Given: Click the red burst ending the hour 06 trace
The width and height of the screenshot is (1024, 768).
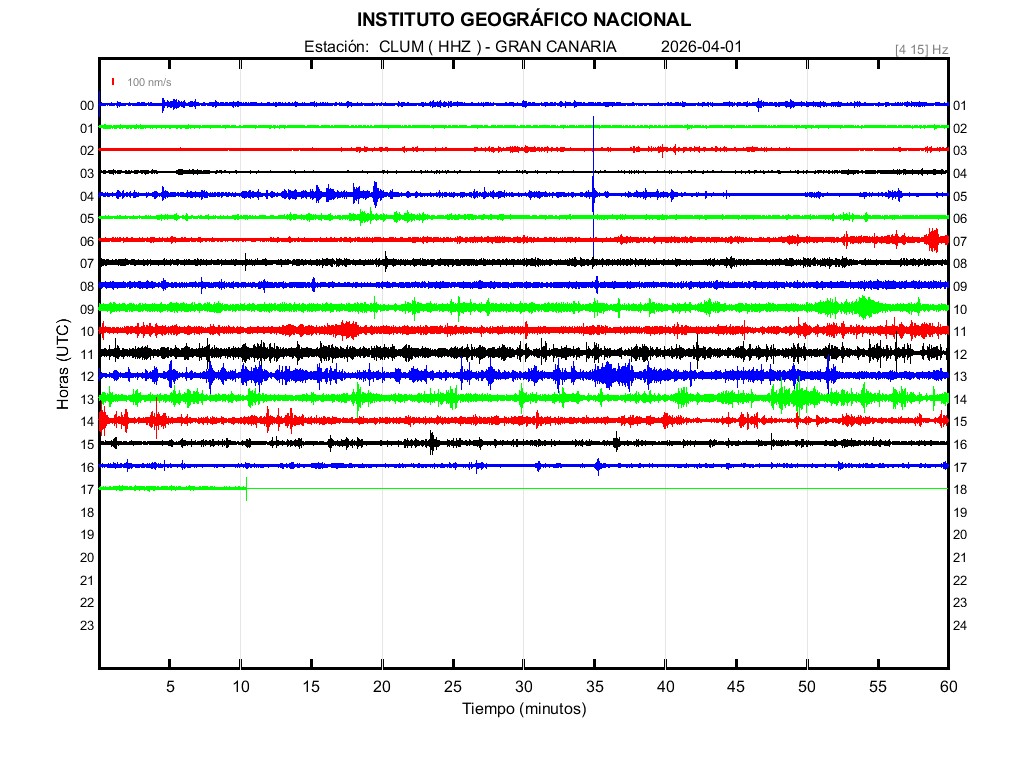Looking at the screenshot, I should (x=935, y=239).
